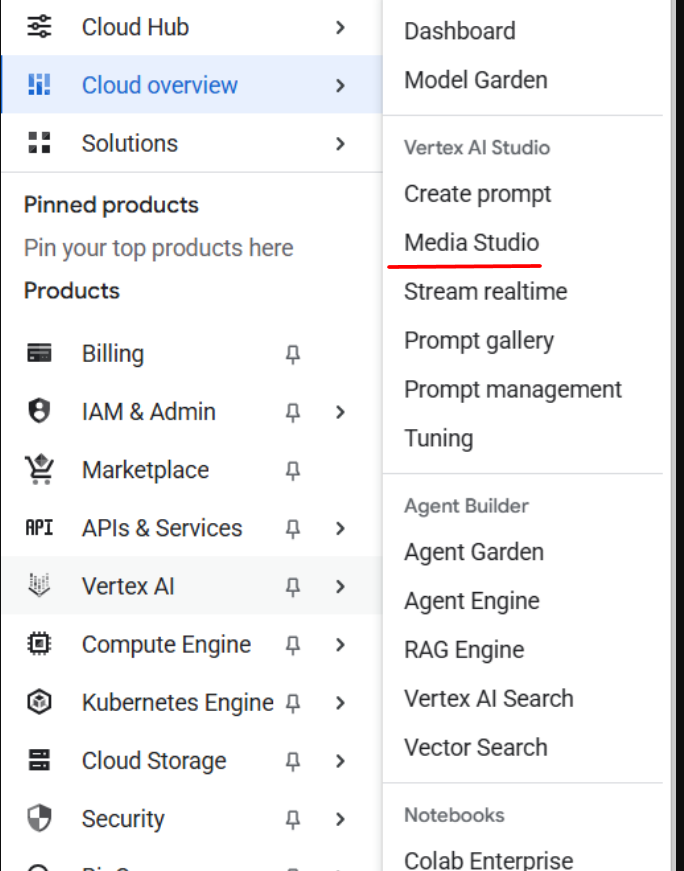Click the Cloud Hub sliders icon
The width and height of the screenshot is (684, 871).
(39, 27)
